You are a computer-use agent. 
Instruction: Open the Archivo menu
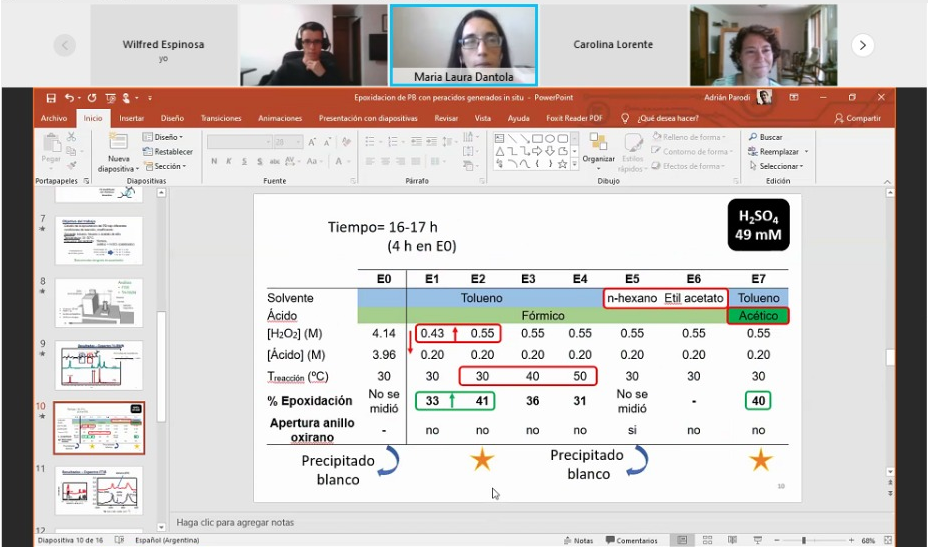pos(54,118)
